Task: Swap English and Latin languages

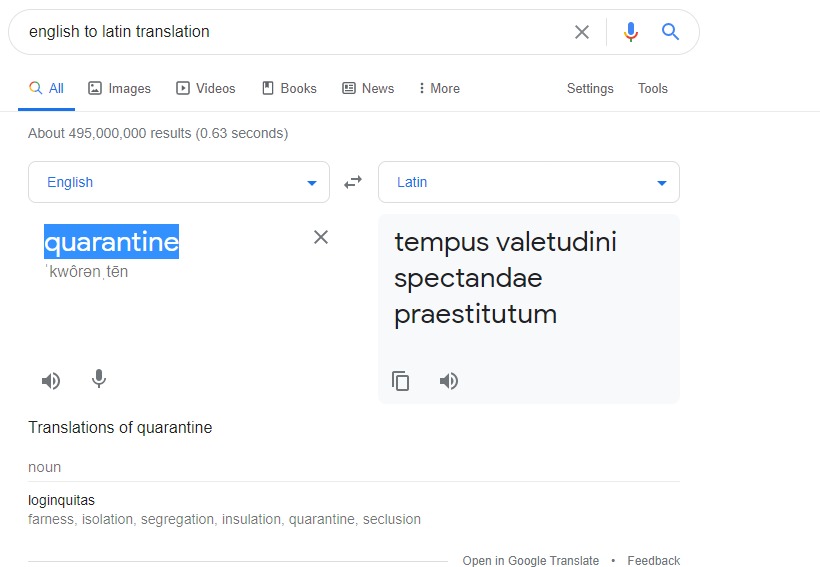Action: tap(353, 182)
